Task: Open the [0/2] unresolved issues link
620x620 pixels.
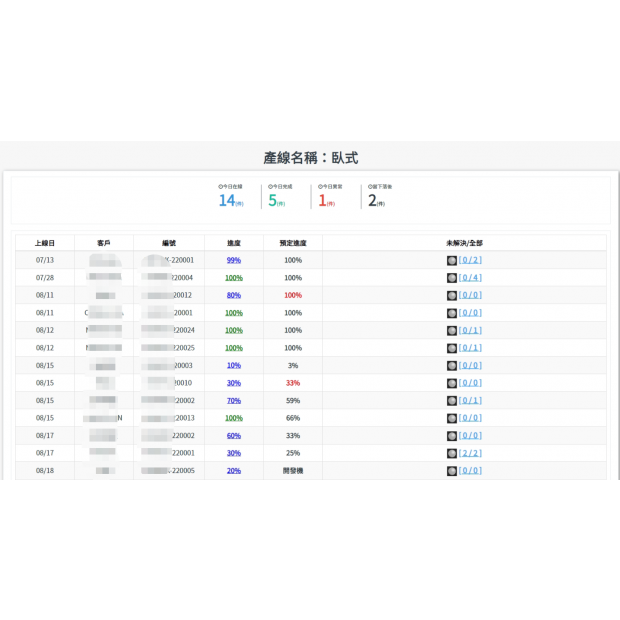Action: coord(470,260)
